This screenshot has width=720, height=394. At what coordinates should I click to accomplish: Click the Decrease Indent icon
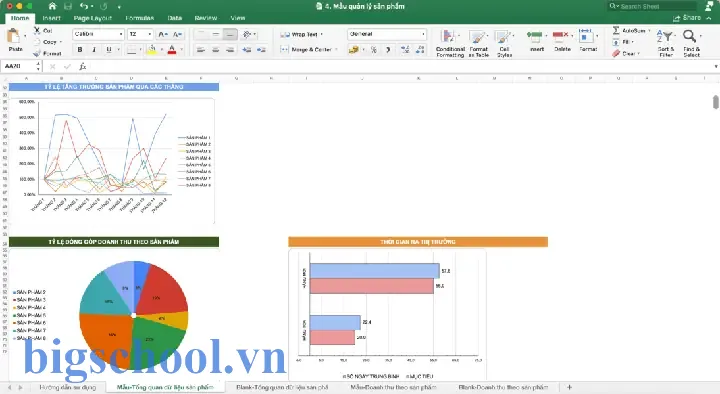point(247,50)
